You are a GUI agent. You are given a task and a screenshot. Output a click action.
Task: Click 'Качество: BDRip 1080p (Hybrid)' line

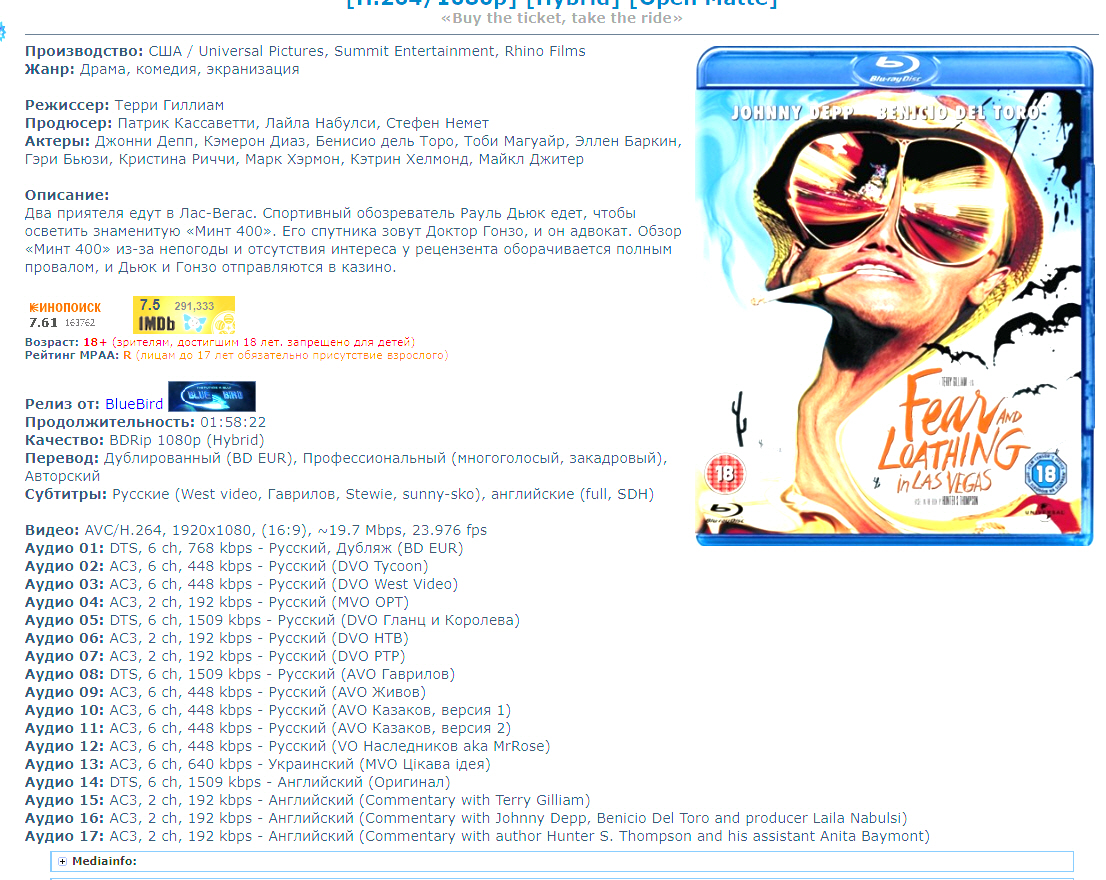145,440
